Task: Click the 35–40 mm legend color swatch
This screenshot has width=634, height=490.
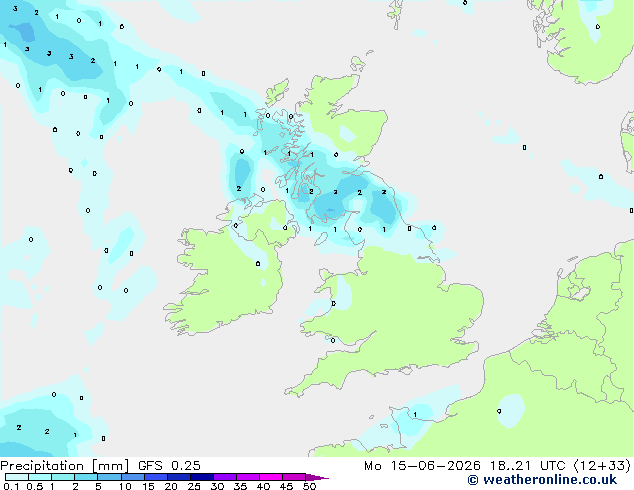Action: (x=248, y=477)
